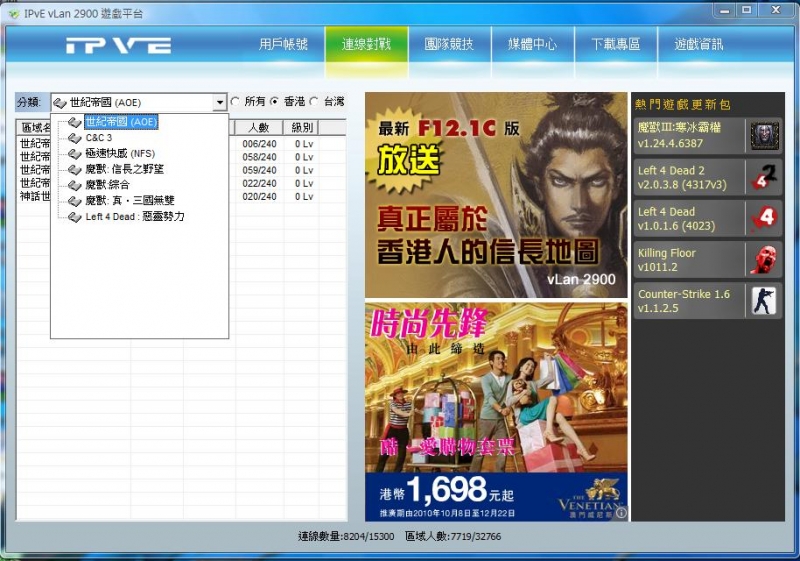Viewport: 800px width, 561px height.
Task: Open the 下載專區 tab
Action: pyautogui.click(x=616, y=44)
